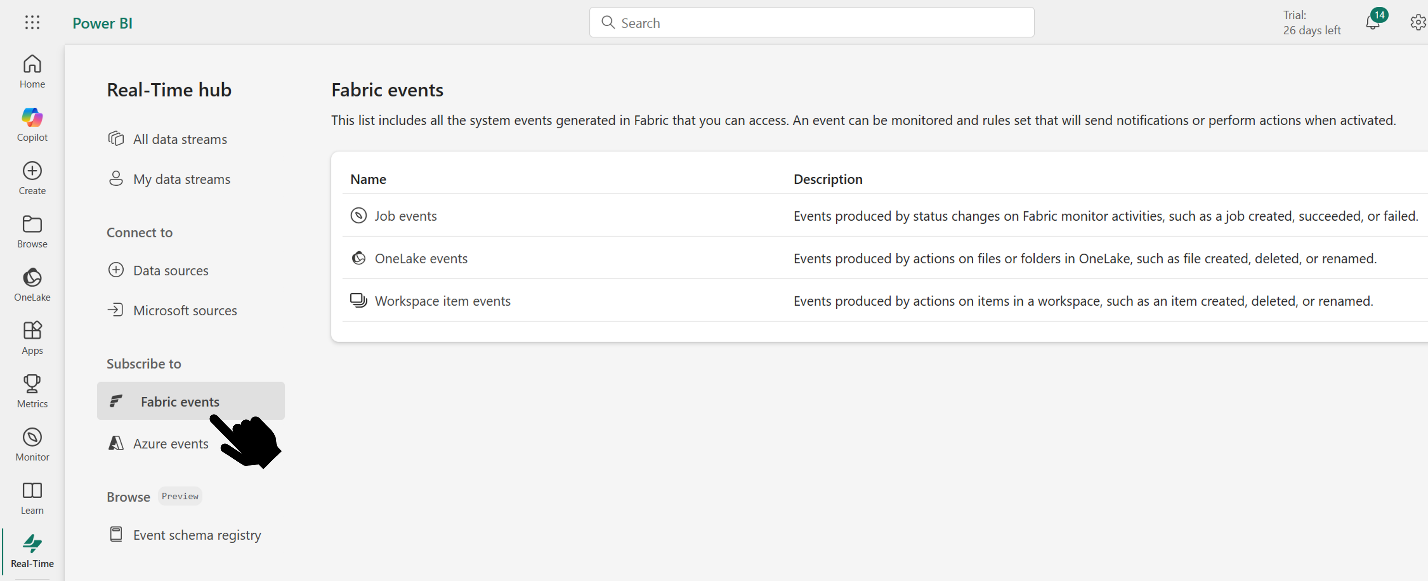Viewport: 1428px width, 581px height.
Task: Open Browse folder icon in sidebar
Action: click(x=32, y=230)
